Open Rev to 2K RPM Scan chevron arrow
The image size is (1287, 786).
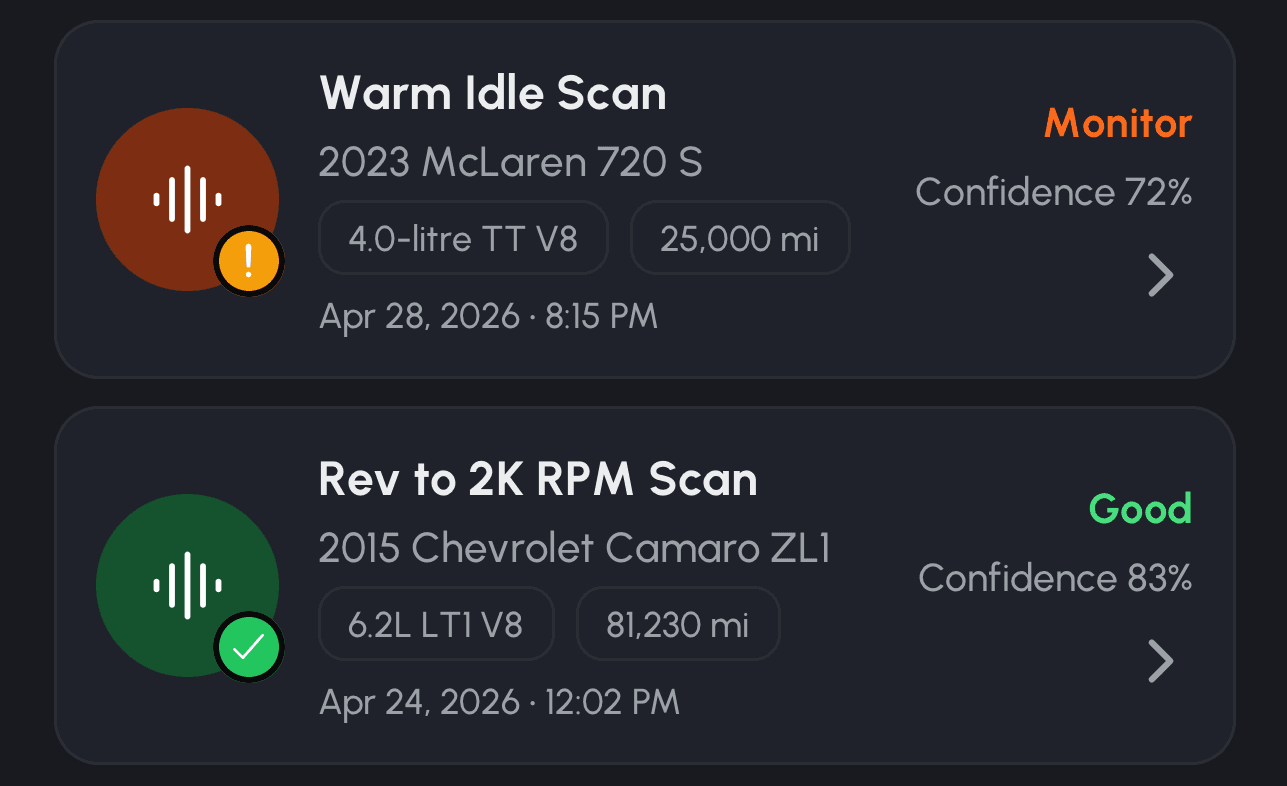tap(1160, 661)
